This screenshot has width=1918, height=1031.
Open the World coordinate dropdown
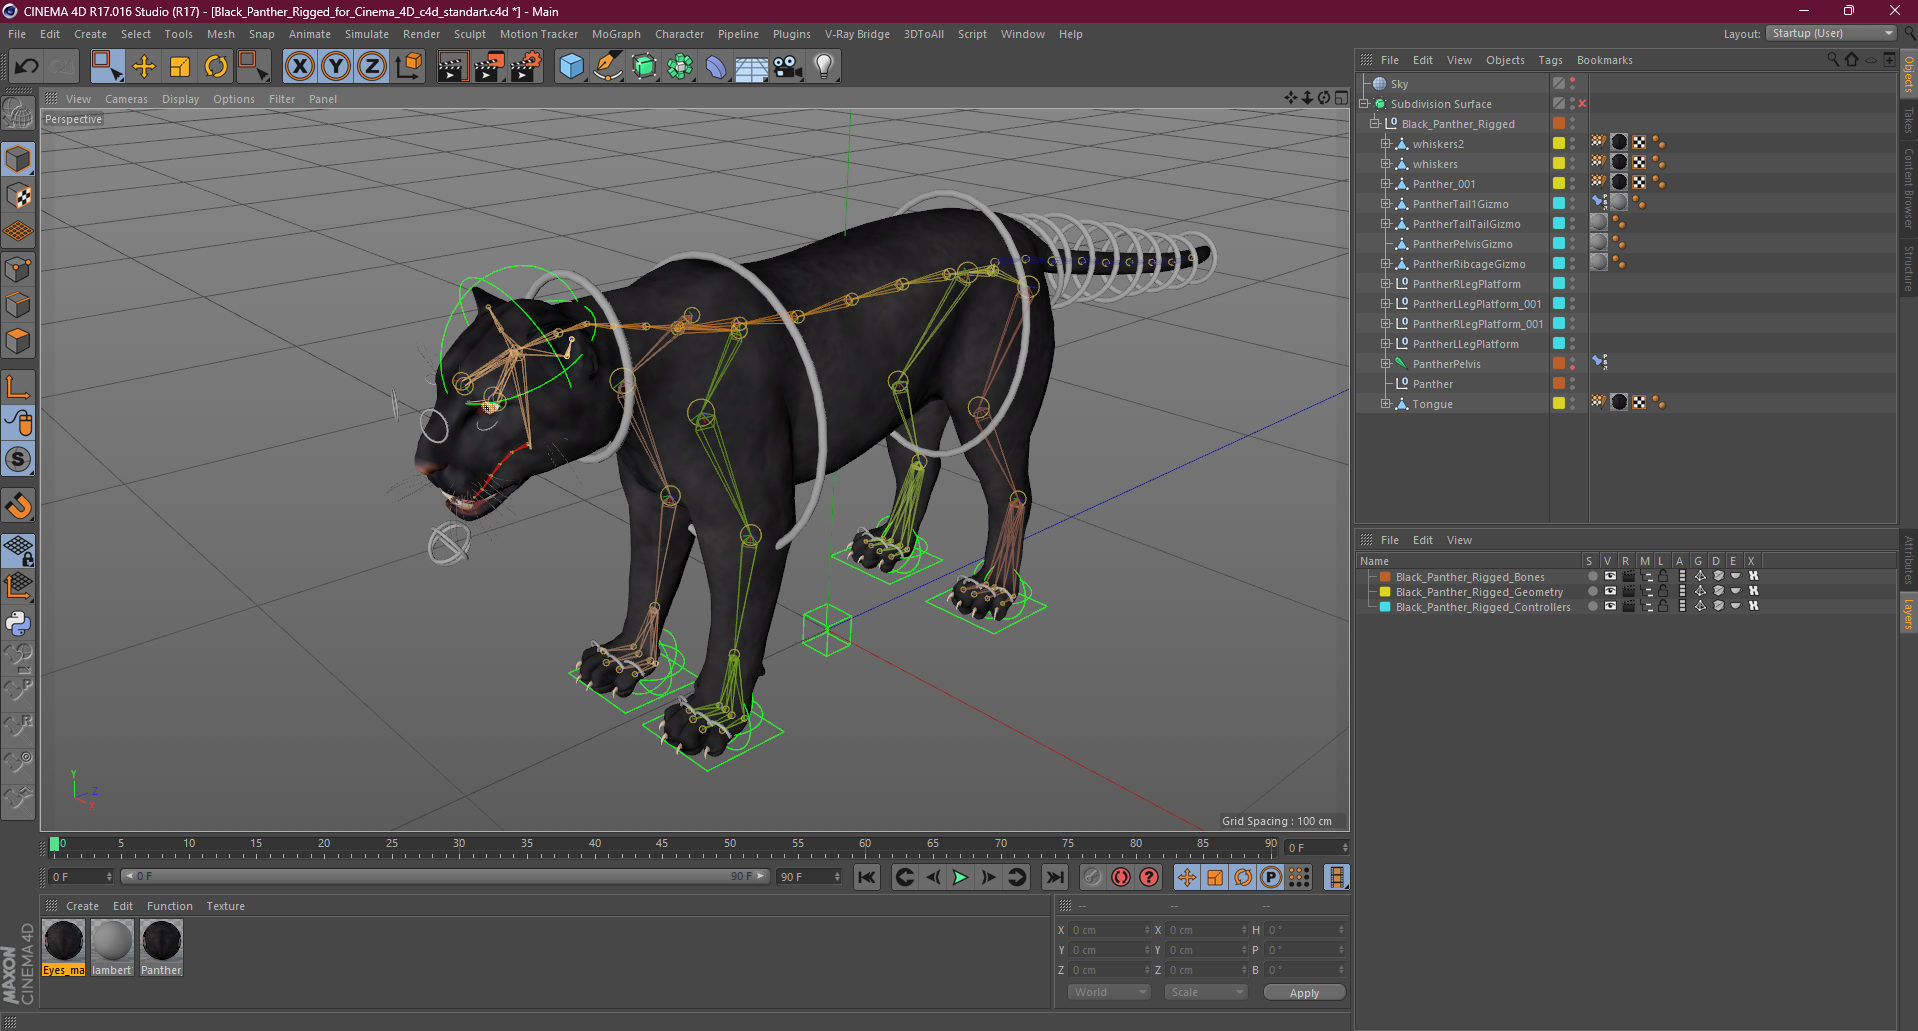(1109, 992)
